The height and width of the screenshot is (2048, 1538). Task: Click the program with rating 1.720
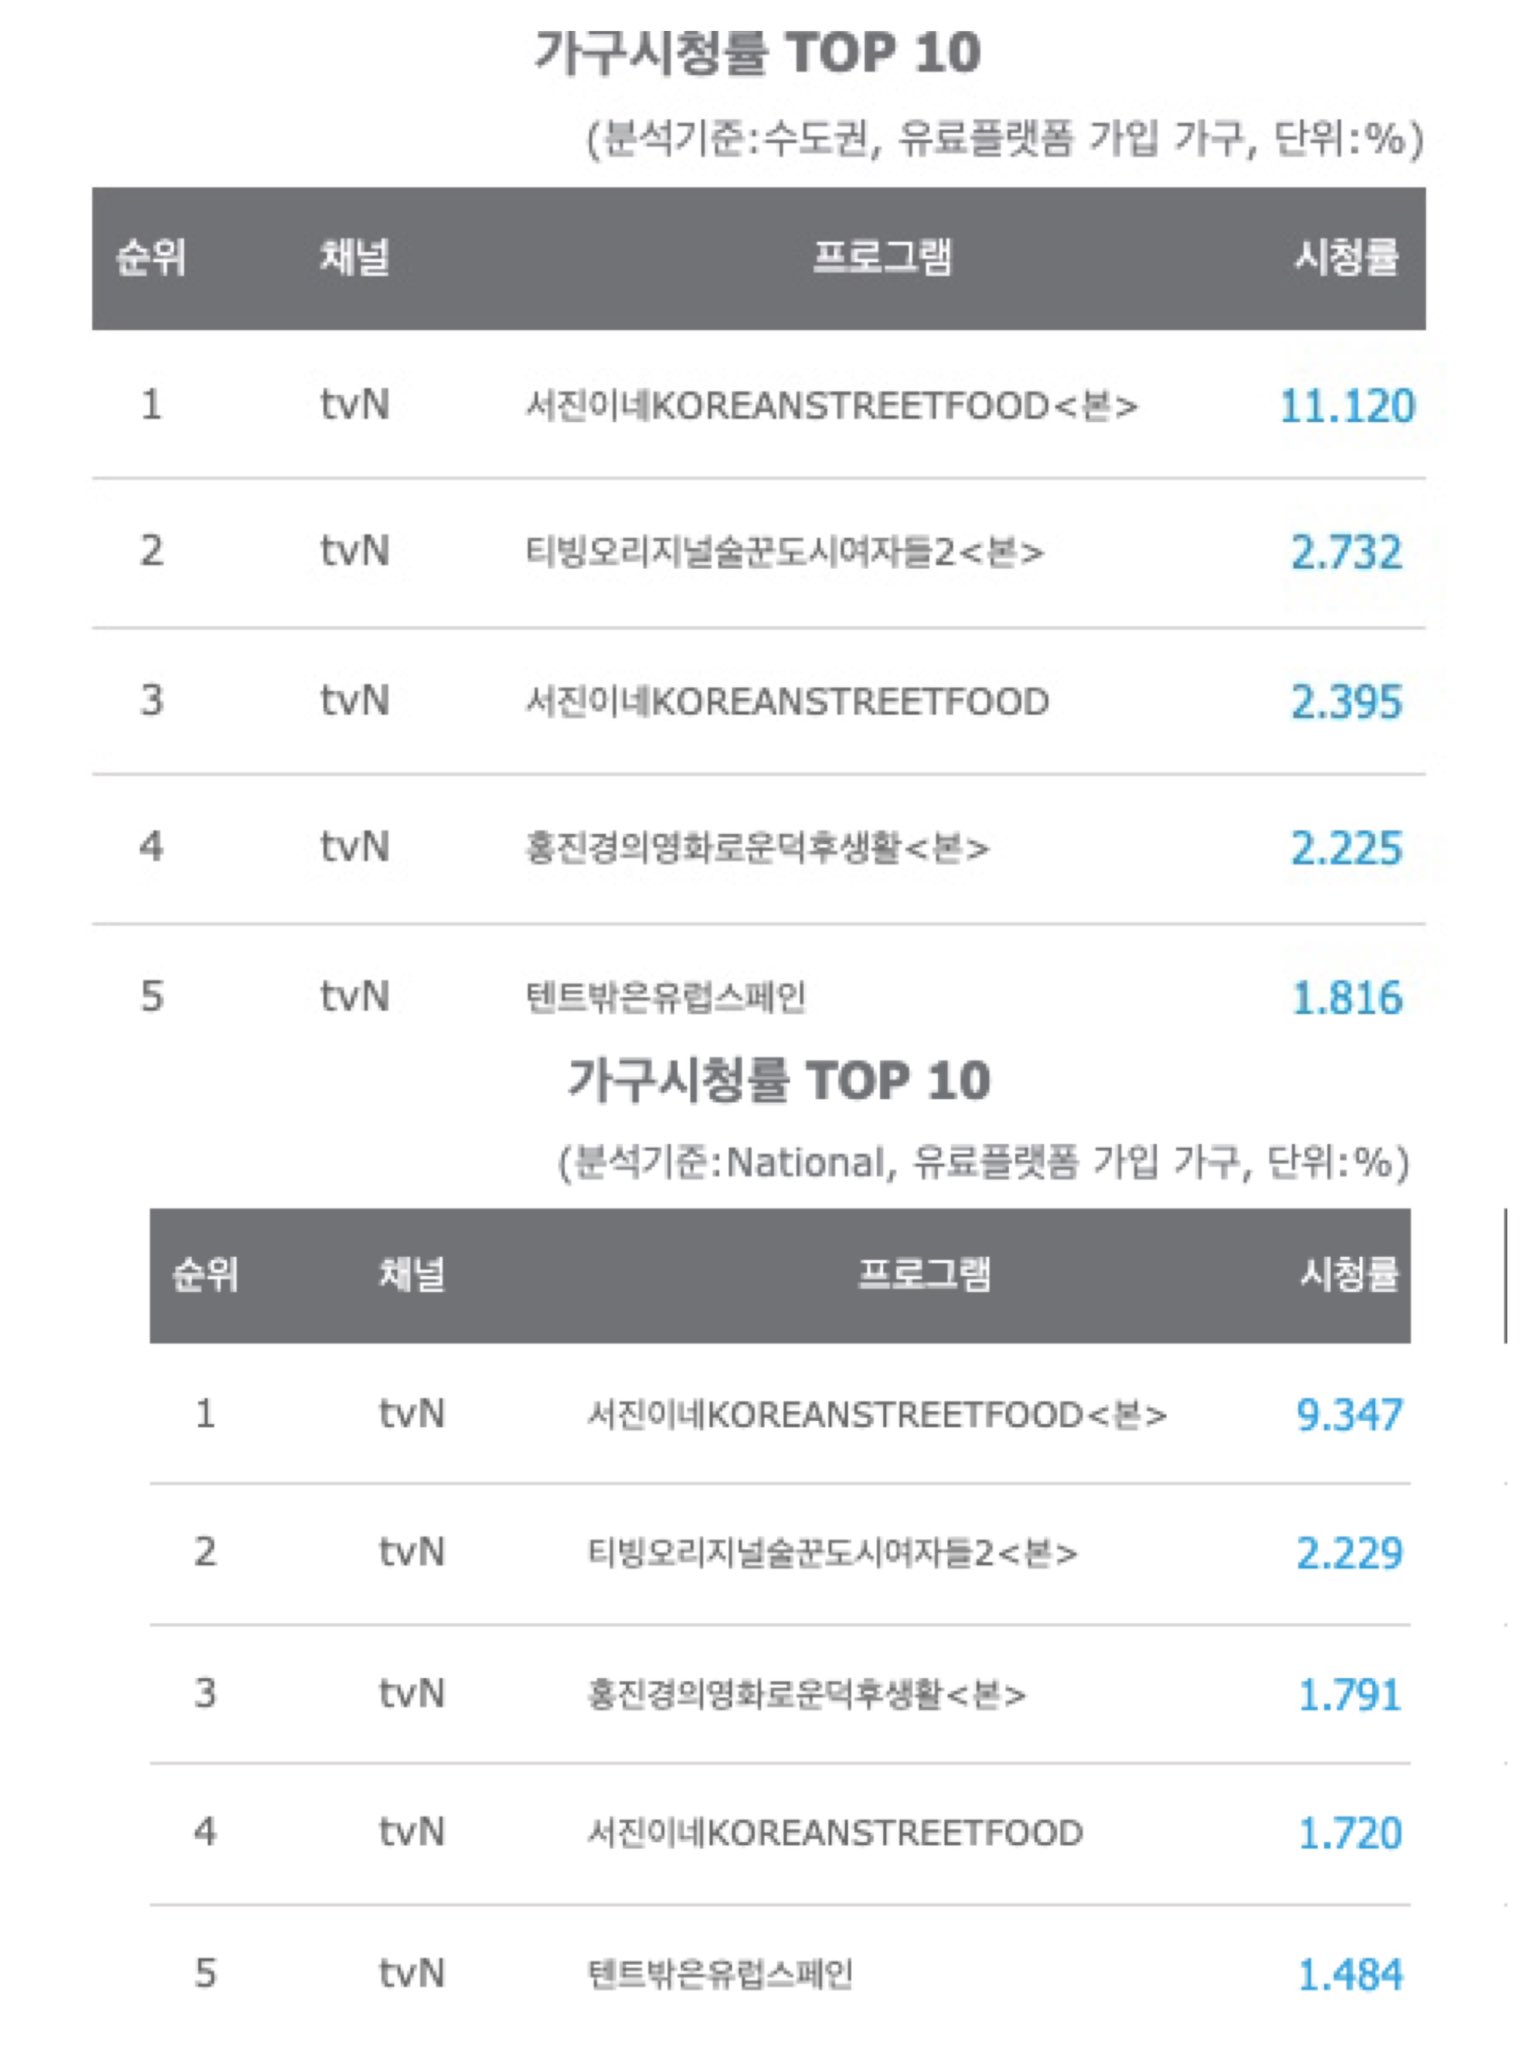click(836, 1833)
